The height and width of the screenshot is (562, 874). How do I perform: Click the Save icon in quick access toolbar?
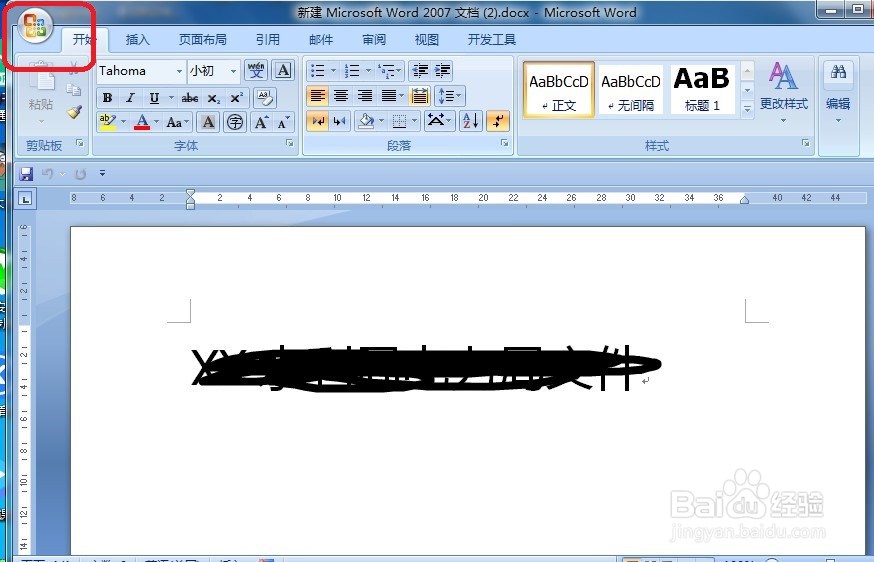click(x=26, y=173)
